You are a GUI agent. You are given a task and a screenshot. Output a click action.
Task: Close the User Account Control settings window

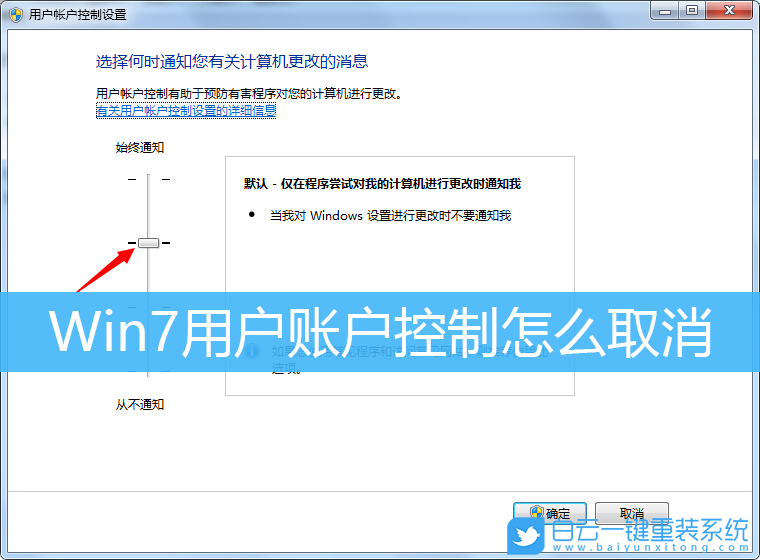pos(729,10)
